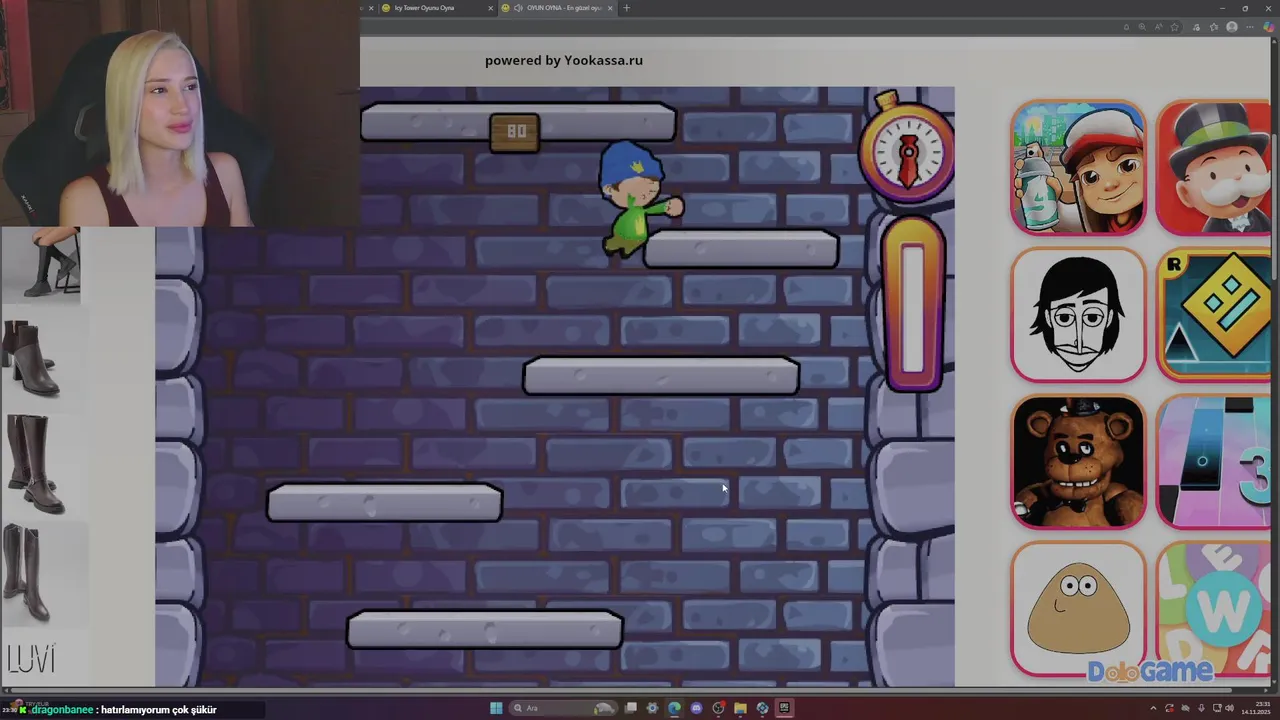Open the Incredibox Sprunki face game icon

coord(1077,315)
